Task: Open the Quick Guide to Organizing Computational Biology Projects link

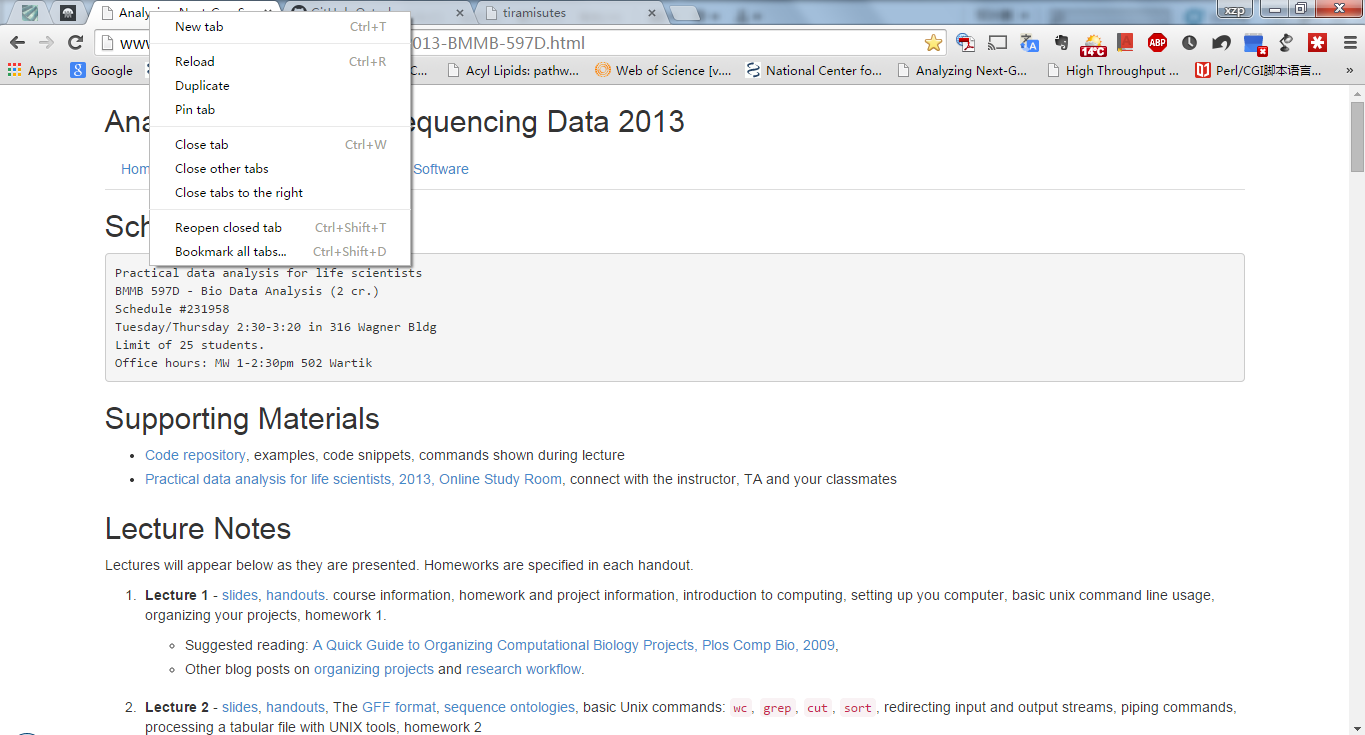Action: click(575, 645)
